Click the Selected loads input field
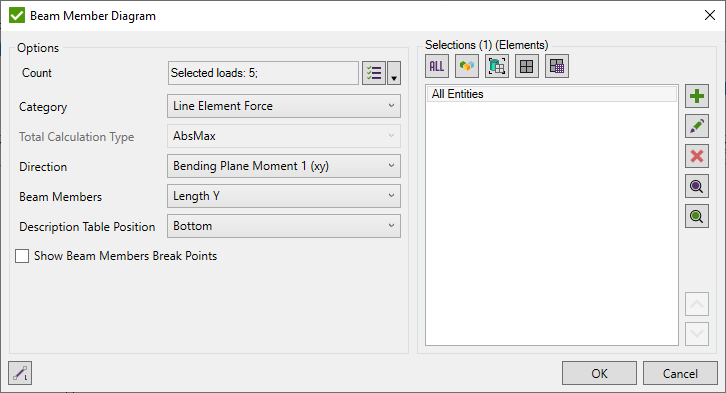This screenshot has height=393, width=726. coord(263,73)
